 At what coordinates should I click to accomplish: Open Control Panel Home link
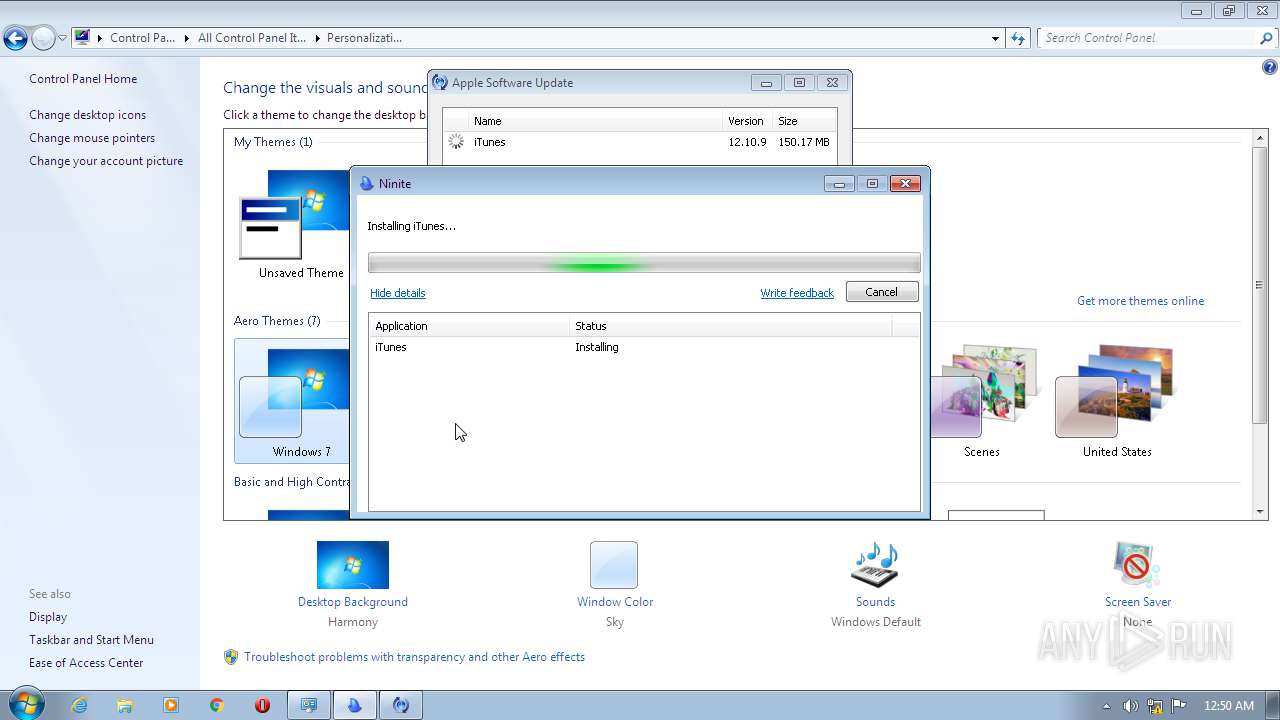[x=83, y=79]
